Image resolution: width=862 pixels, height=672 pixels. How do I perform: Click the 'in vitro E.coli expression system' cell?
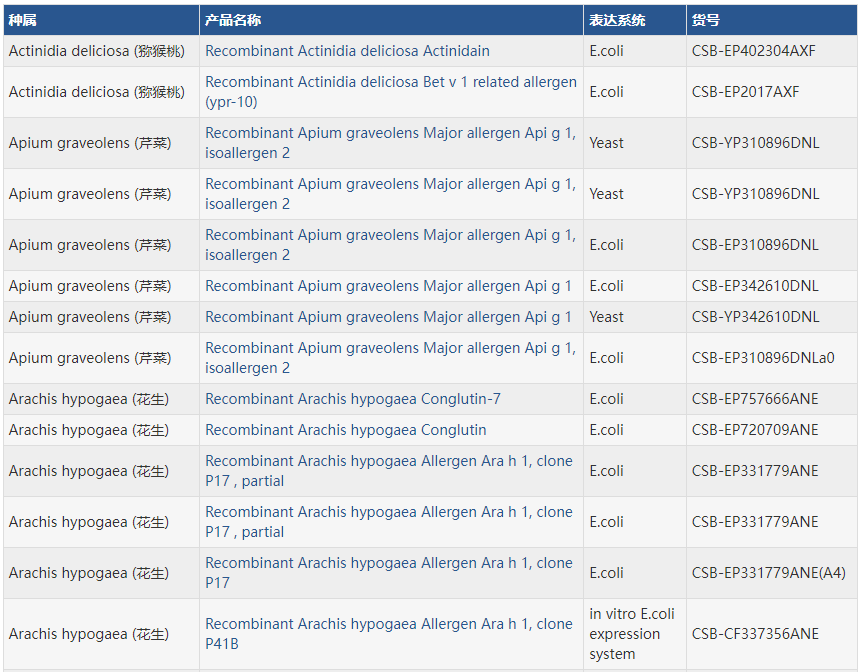tap(631, 634)
